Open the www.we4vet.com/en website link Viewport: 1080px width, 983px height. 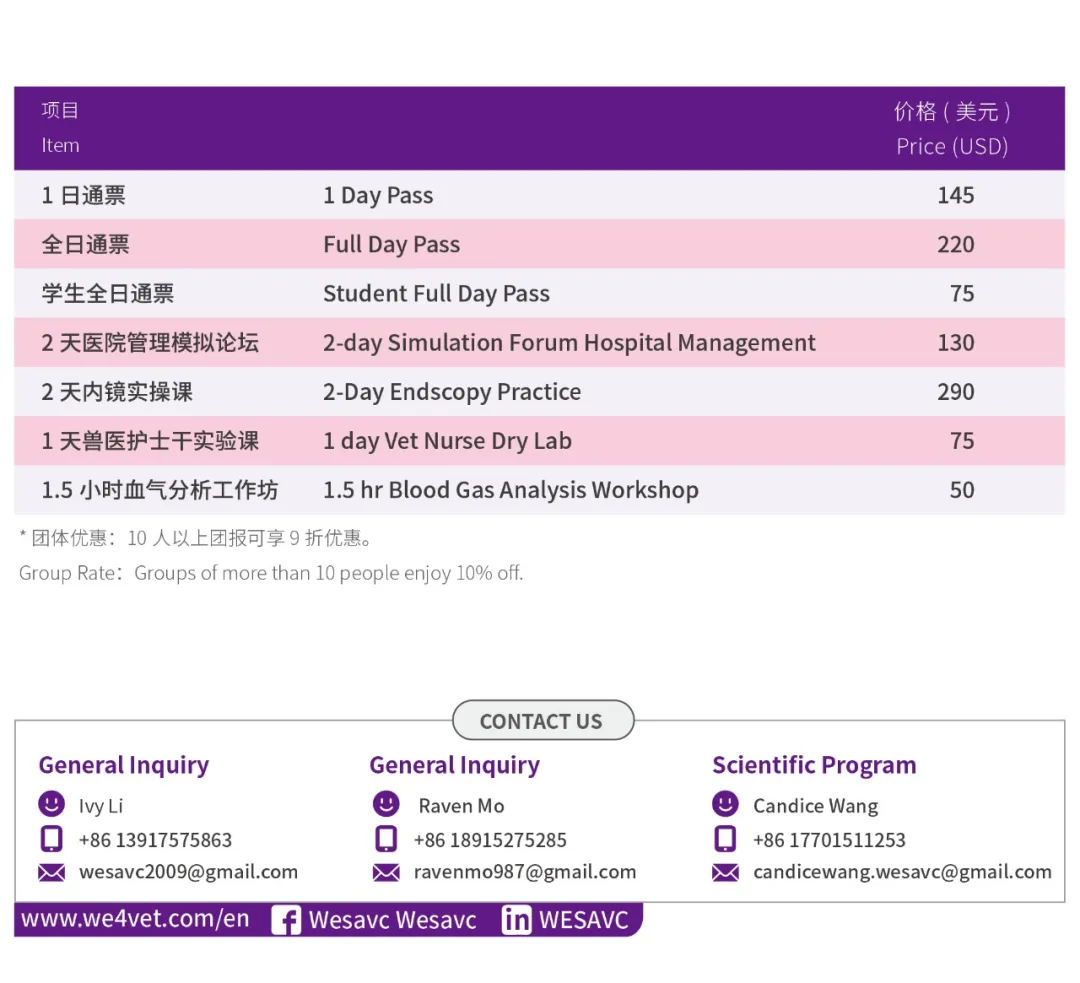(x=135, y=919)
